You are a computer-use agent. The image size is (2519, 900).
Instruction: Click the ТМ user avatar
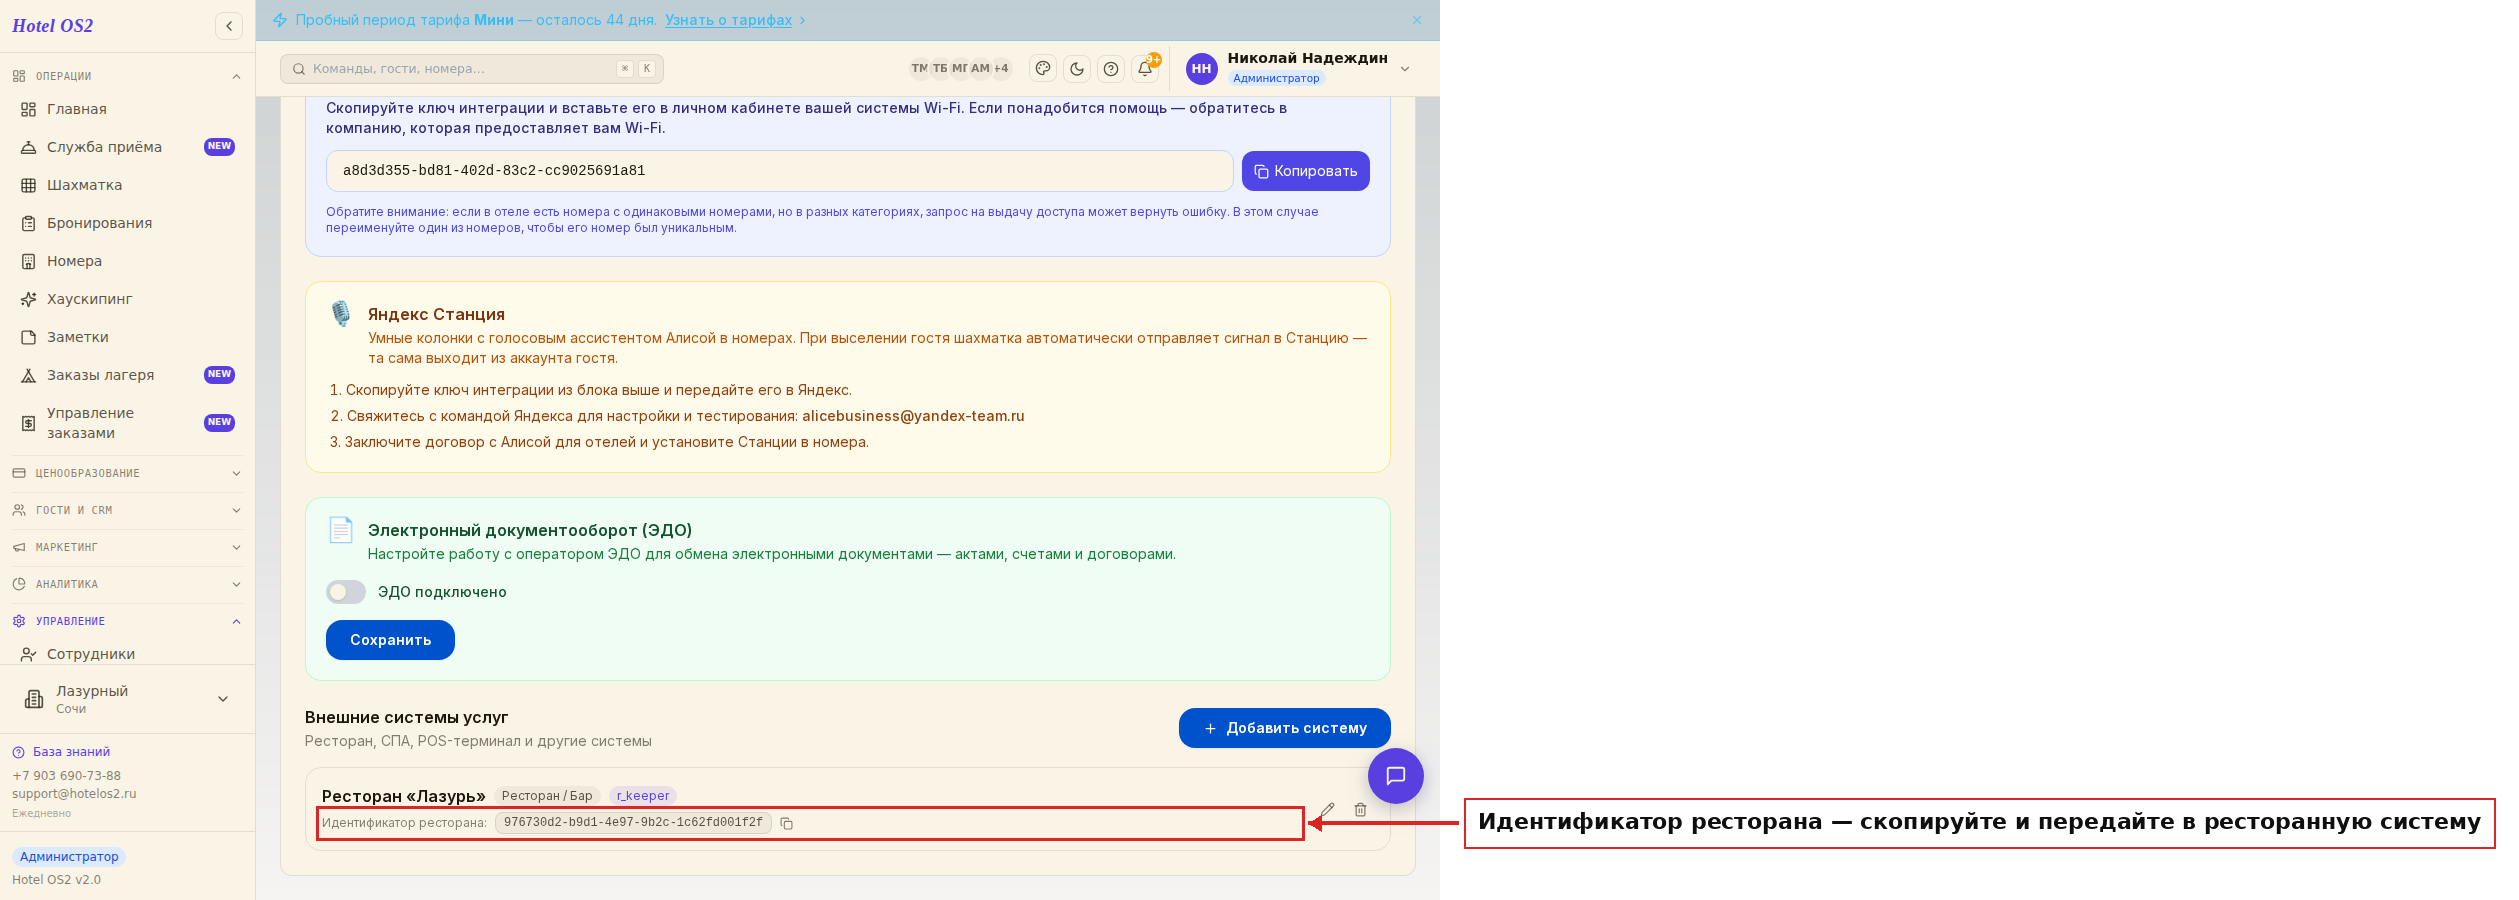tap(919, 69)
